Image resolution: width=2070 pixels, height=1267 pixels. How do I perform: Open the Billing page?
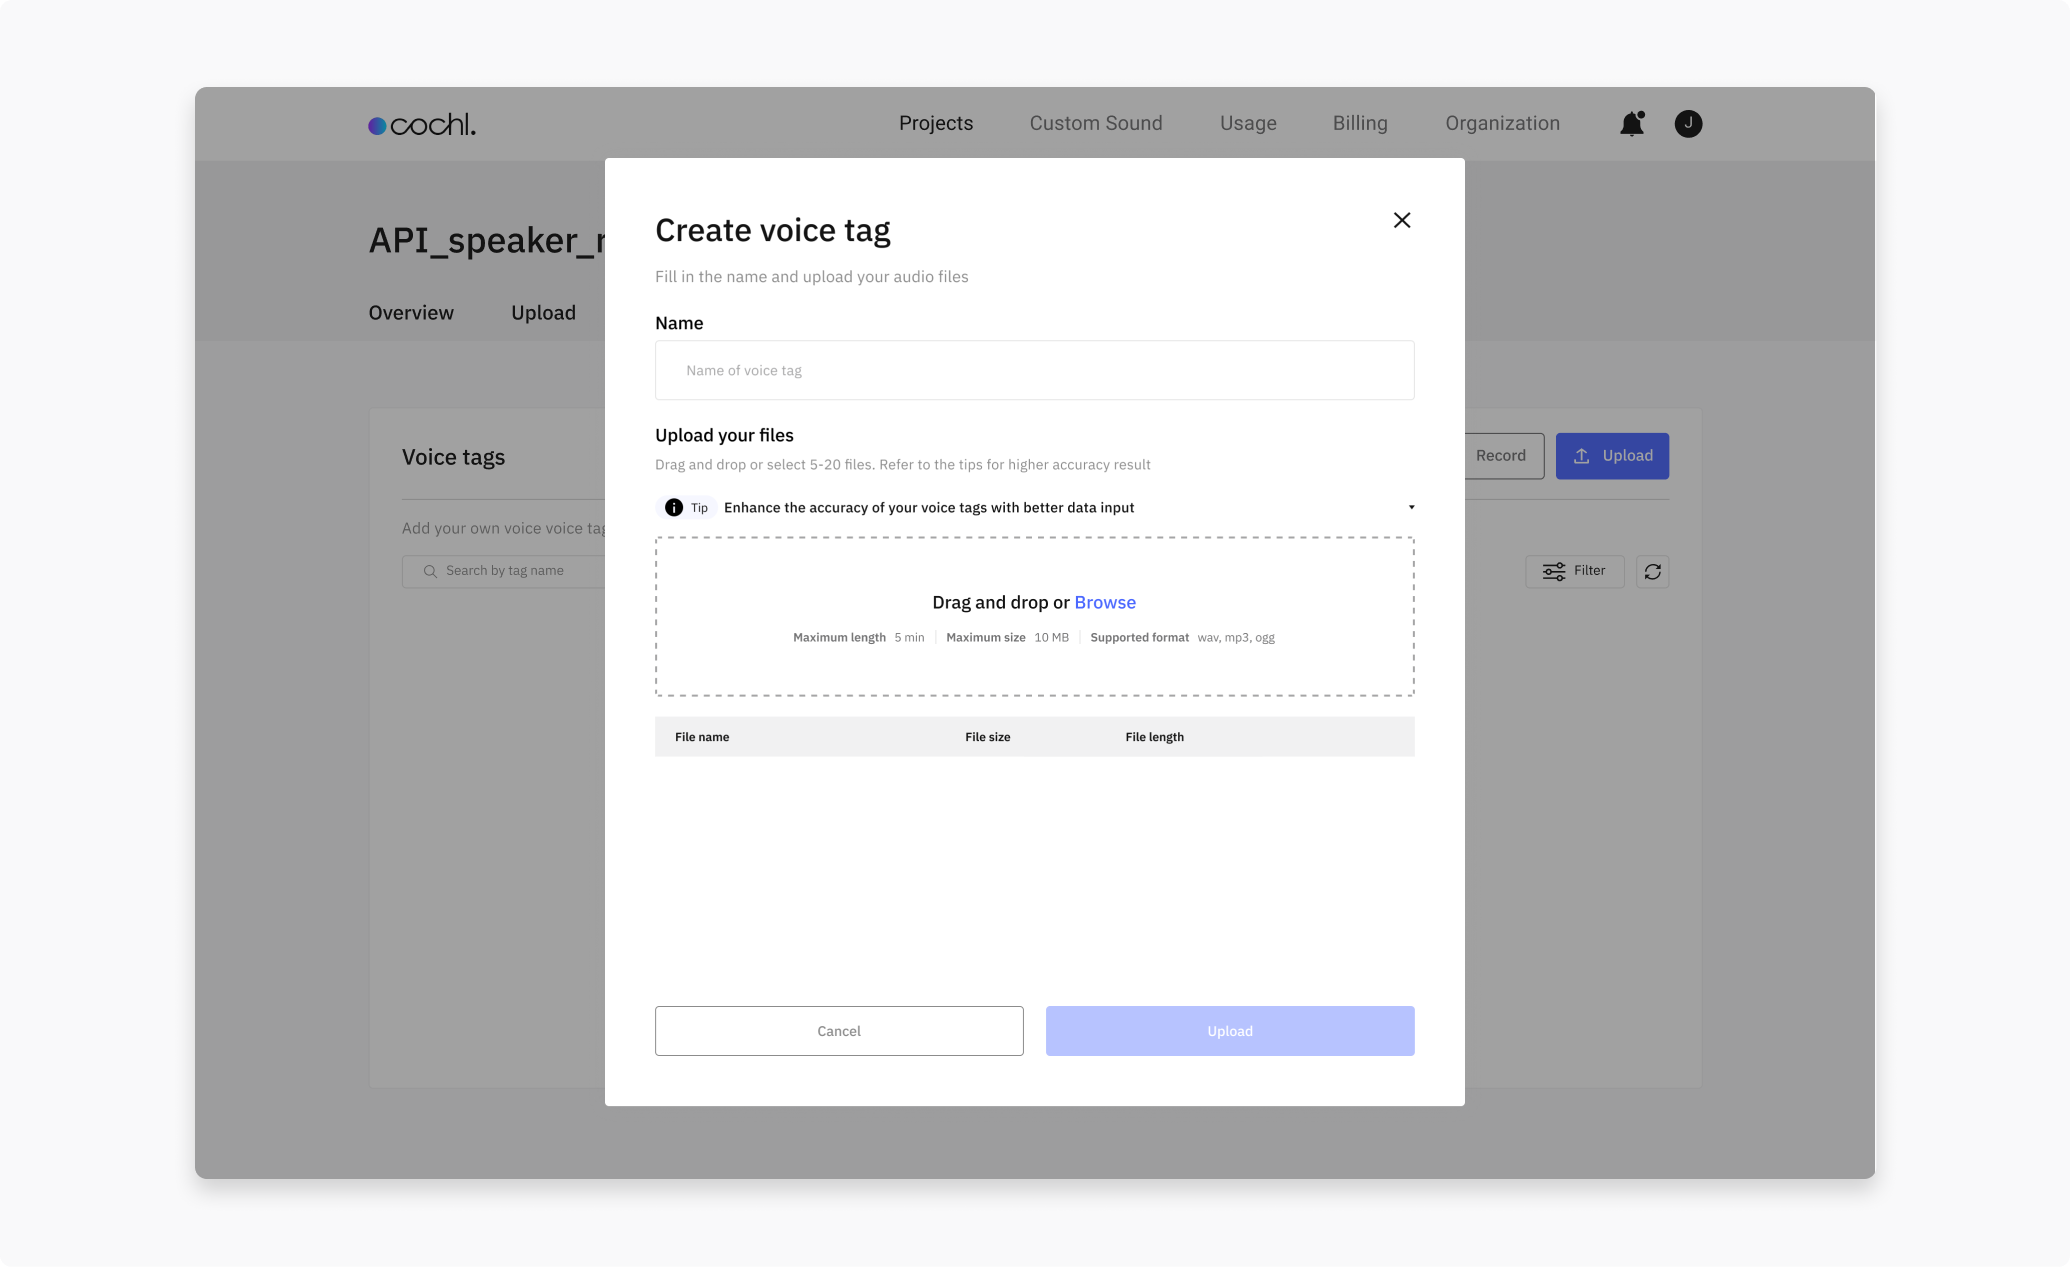(x=1360, y=123)
